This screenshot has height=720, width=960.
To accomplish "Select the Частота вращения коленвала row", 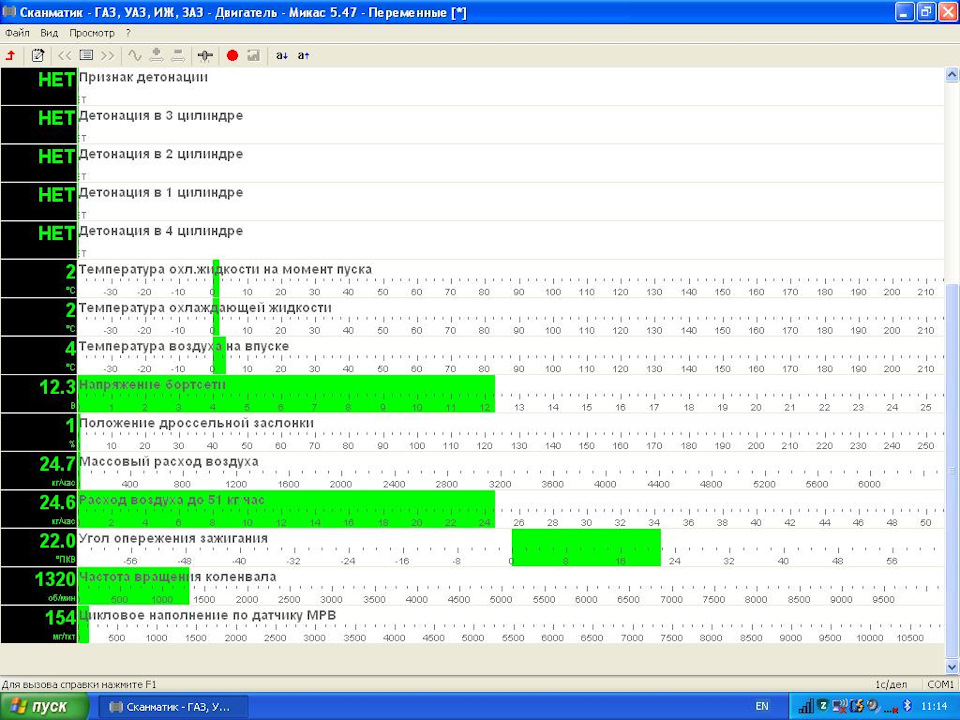I will coord(472,587).
